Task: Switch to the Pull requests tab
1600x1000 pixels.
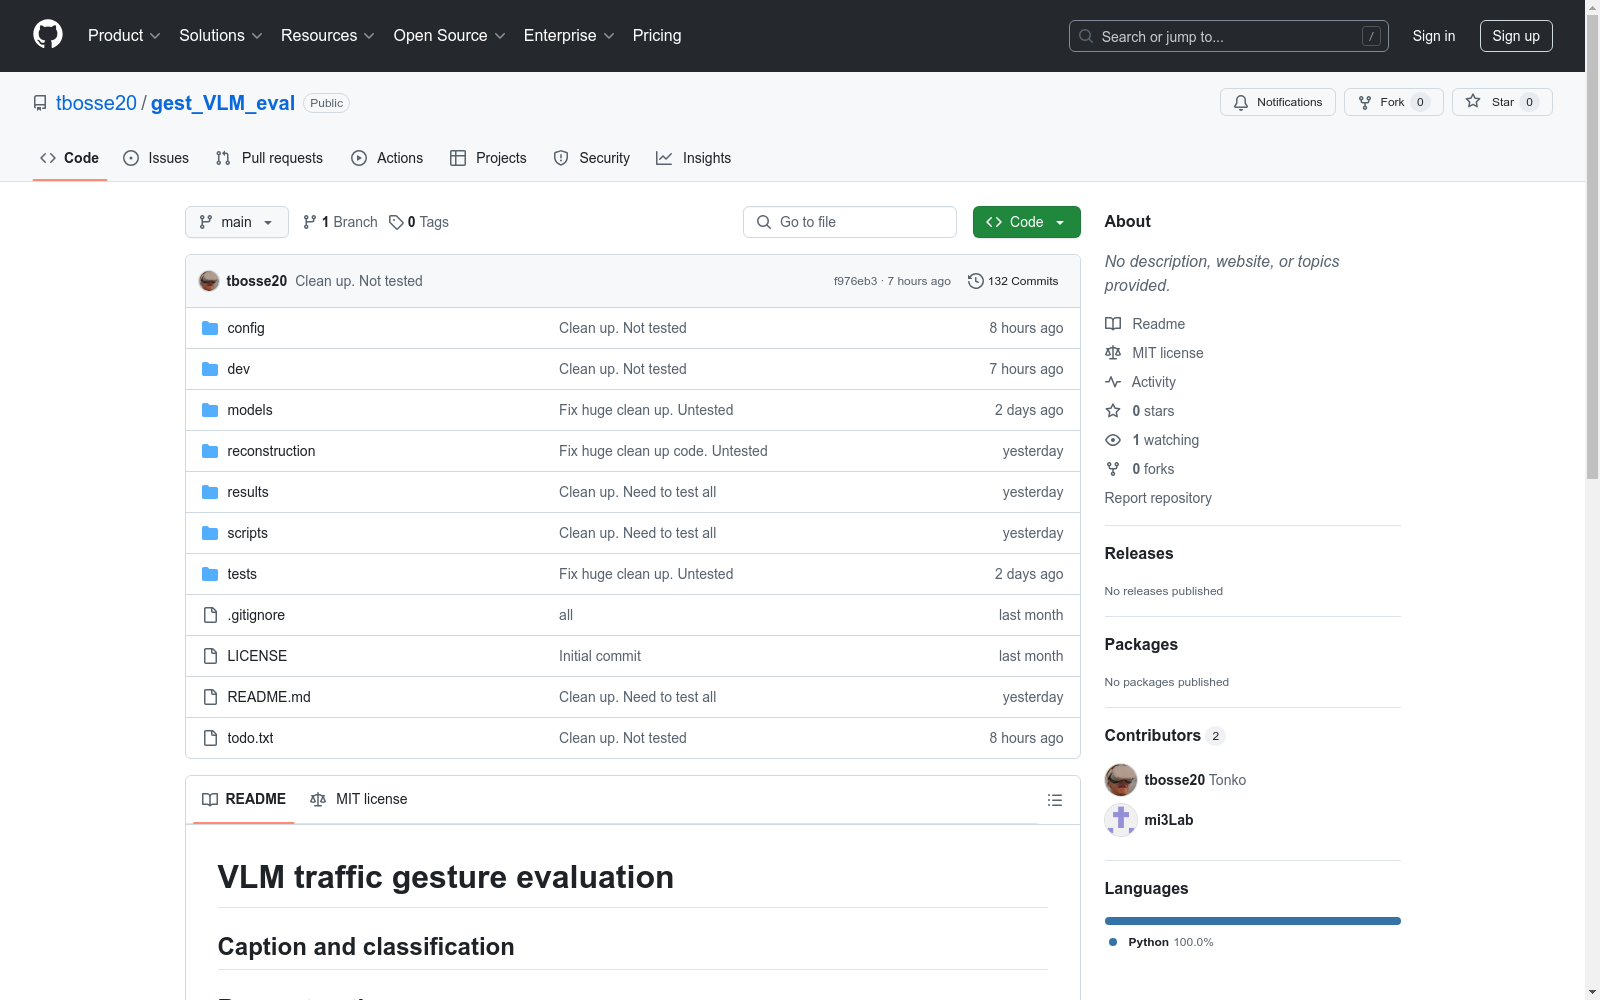Action: pyautogui.click(x=269, y=158)
